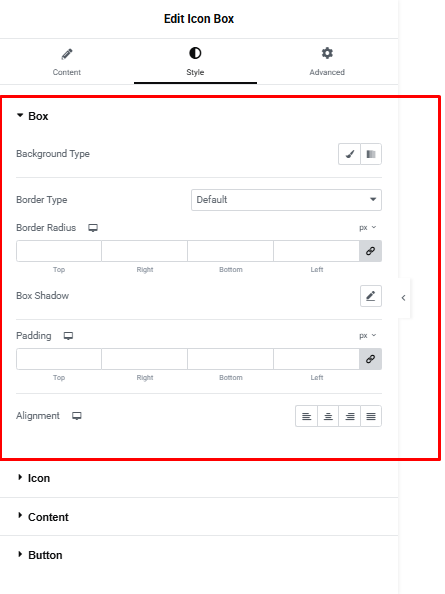The image size is (445, 594).
Task: Align icon box content center
Action: [328, 416]
